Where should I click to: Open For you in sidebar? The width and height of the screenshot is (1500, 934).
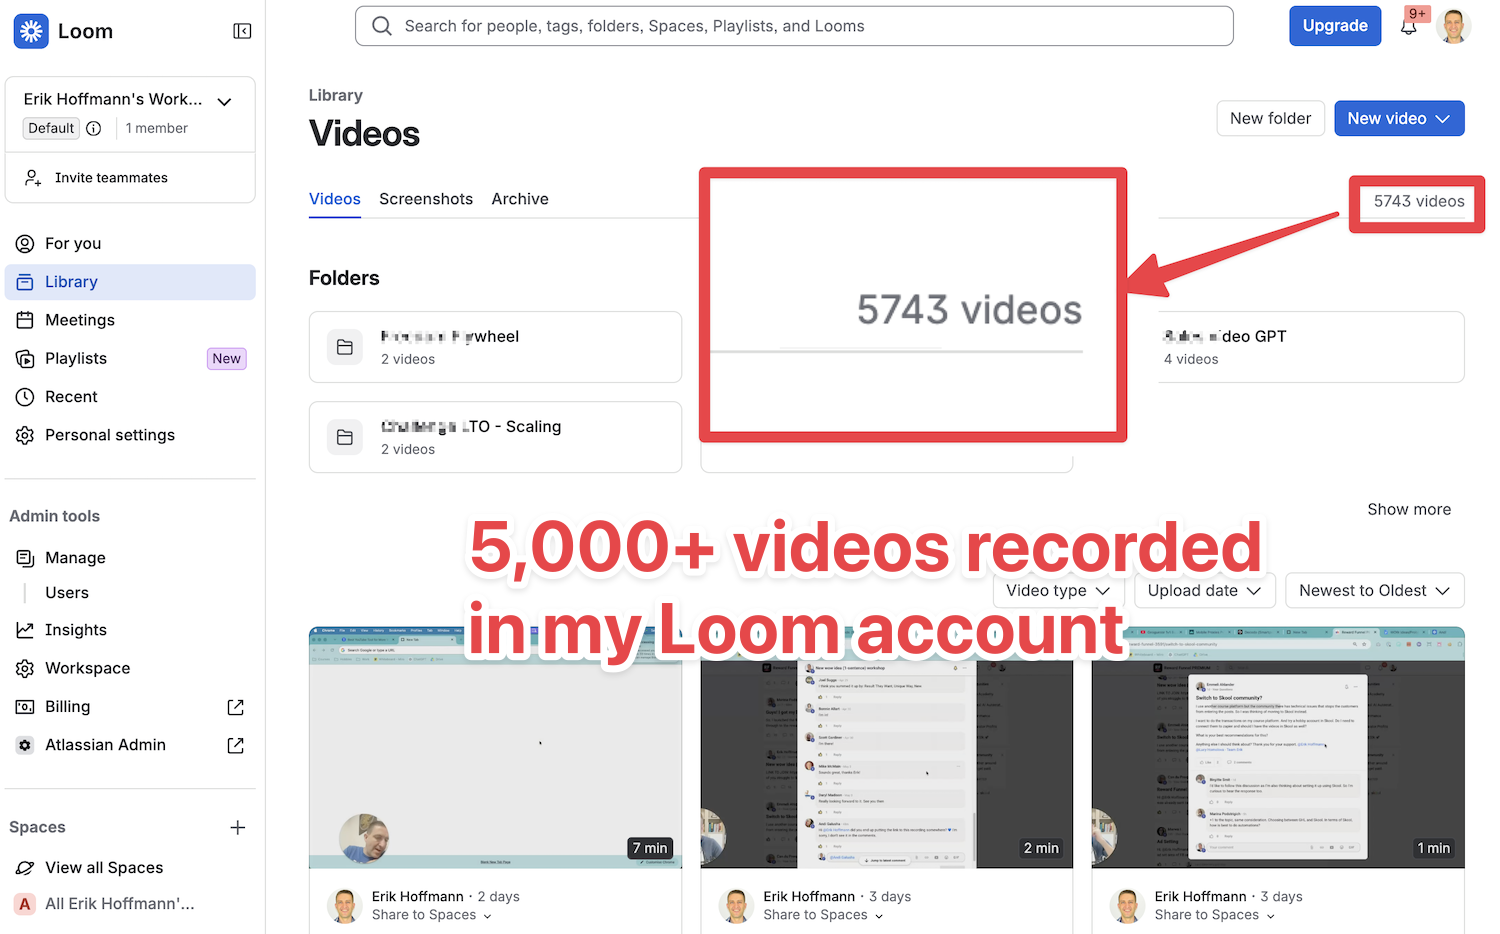130,244
